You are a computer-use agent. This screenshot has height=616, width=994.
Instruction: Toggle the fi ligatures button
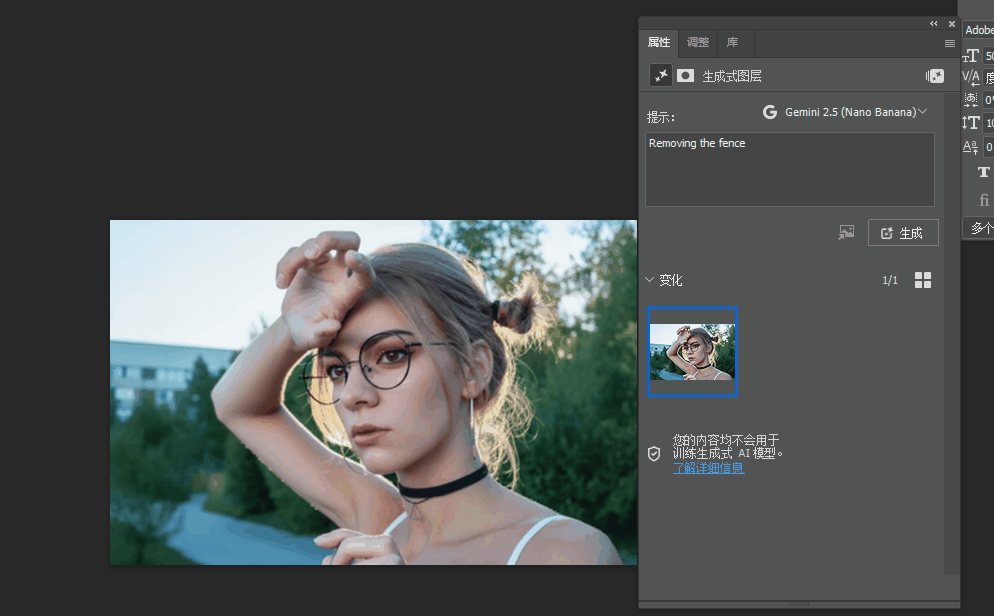click(x=983, y=200)
